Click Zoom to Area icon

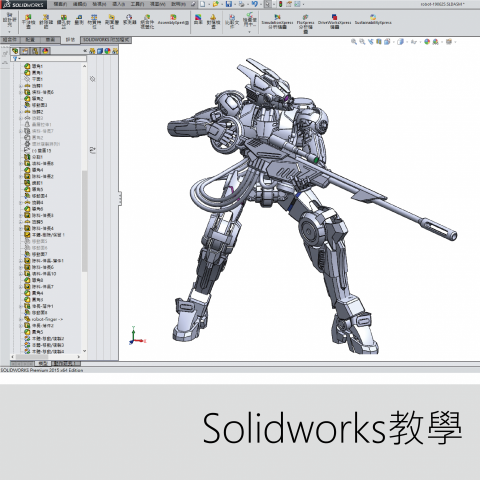tap(362, 42)
